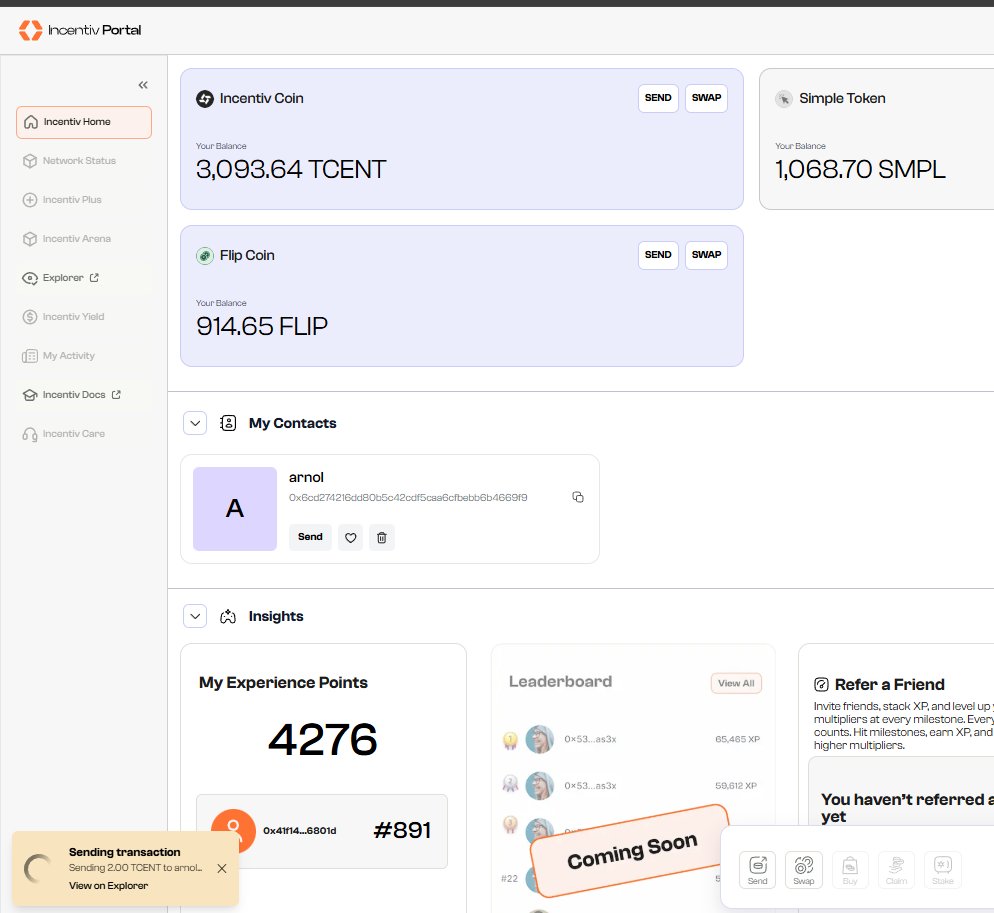Click the Incentiv Docs graduation cap icon
This screenshot has height=913, width=994.
[30, 394]
